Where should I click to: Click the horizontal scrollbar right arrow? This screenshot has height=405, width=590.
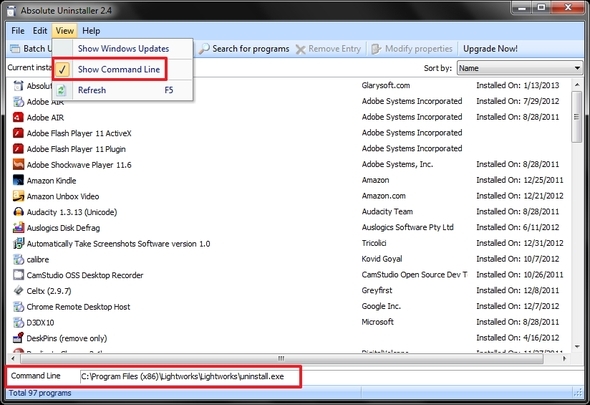pyautogui.click(x=564, y=358)
